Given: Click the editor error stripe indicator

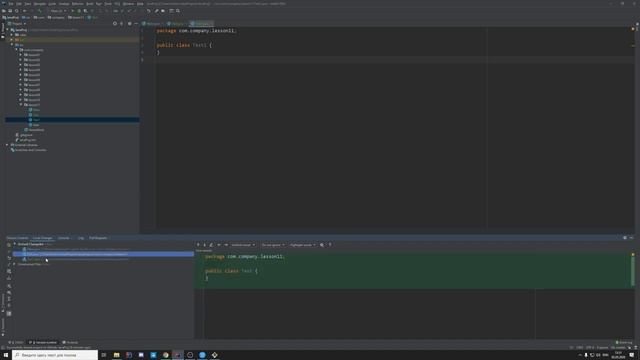Looking at the screenshot, I should (633, 29).
